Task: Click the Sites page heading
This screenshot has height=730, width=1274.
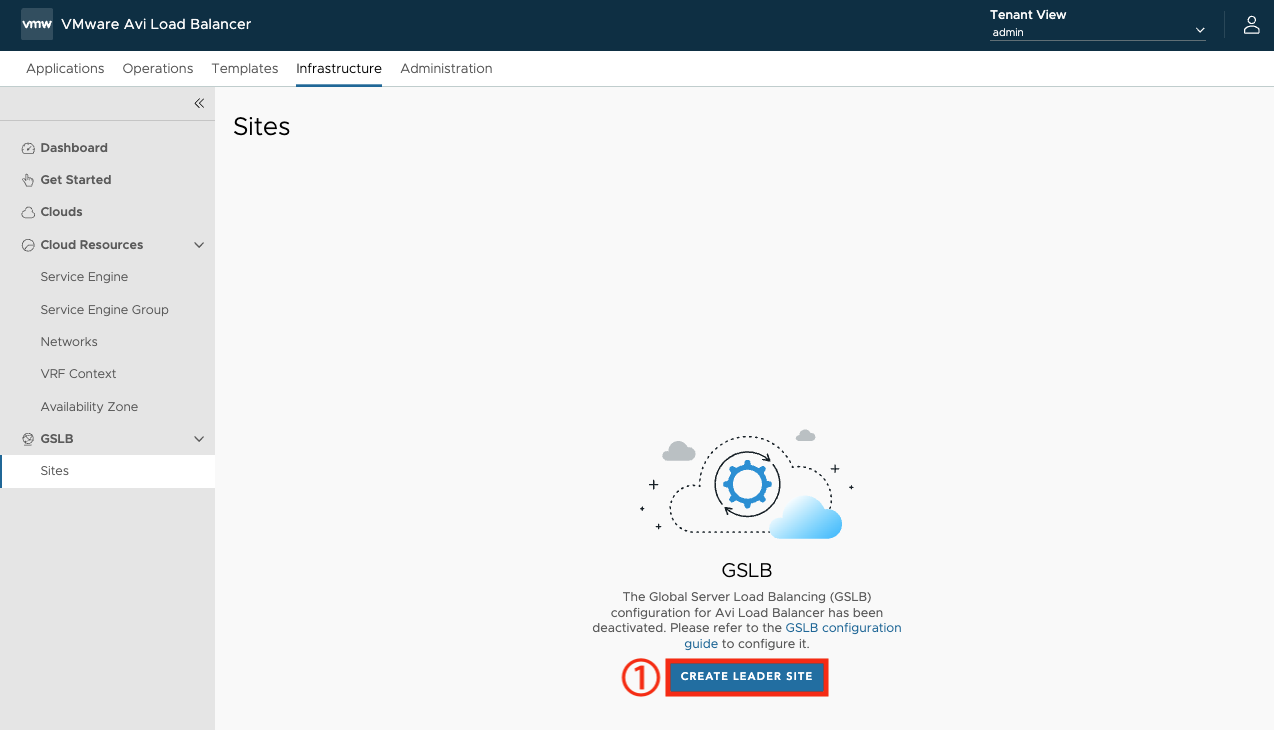Action: [x=262, y=127]
